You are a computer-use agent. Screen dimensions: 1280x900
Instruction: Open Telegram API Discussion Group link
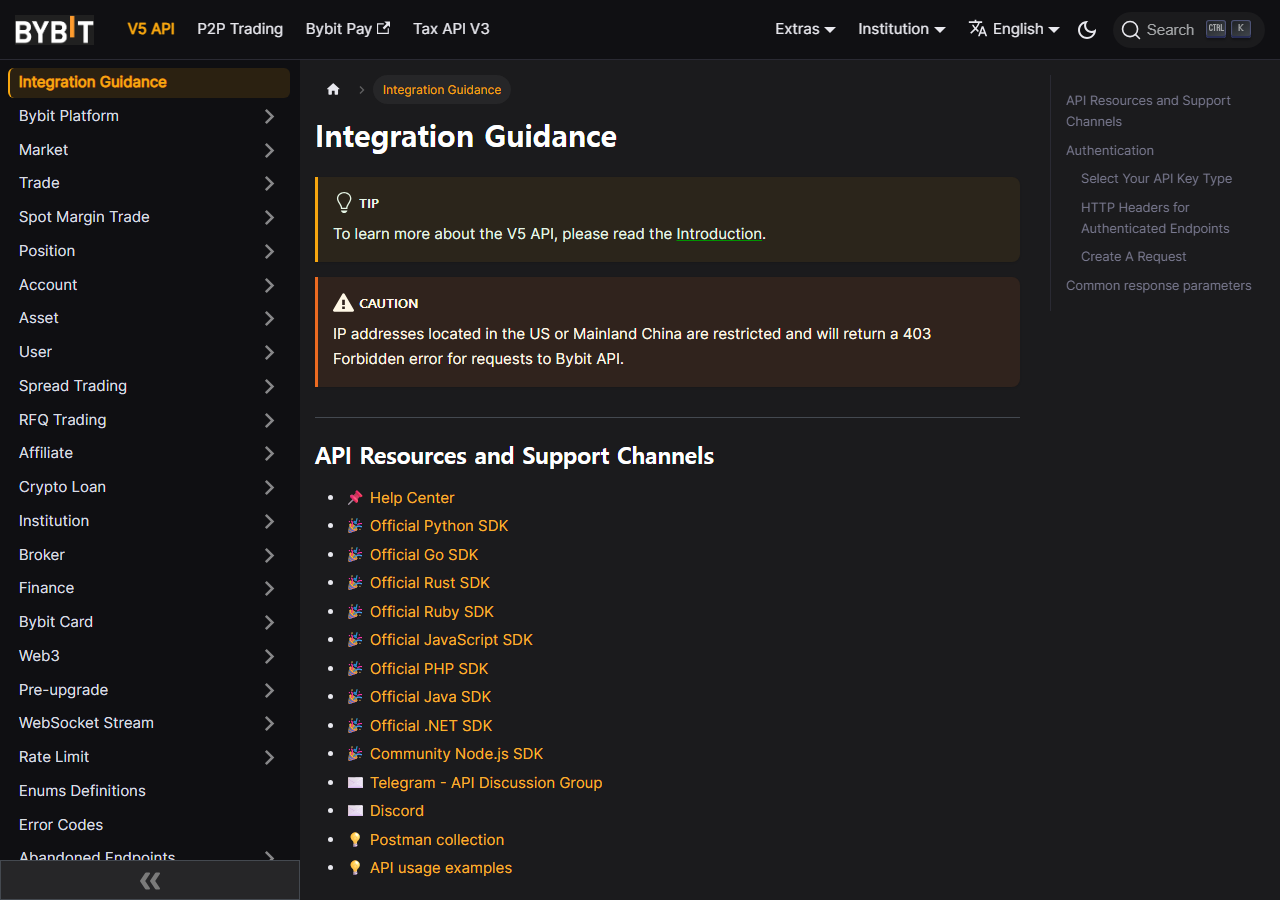click(486, 783)
